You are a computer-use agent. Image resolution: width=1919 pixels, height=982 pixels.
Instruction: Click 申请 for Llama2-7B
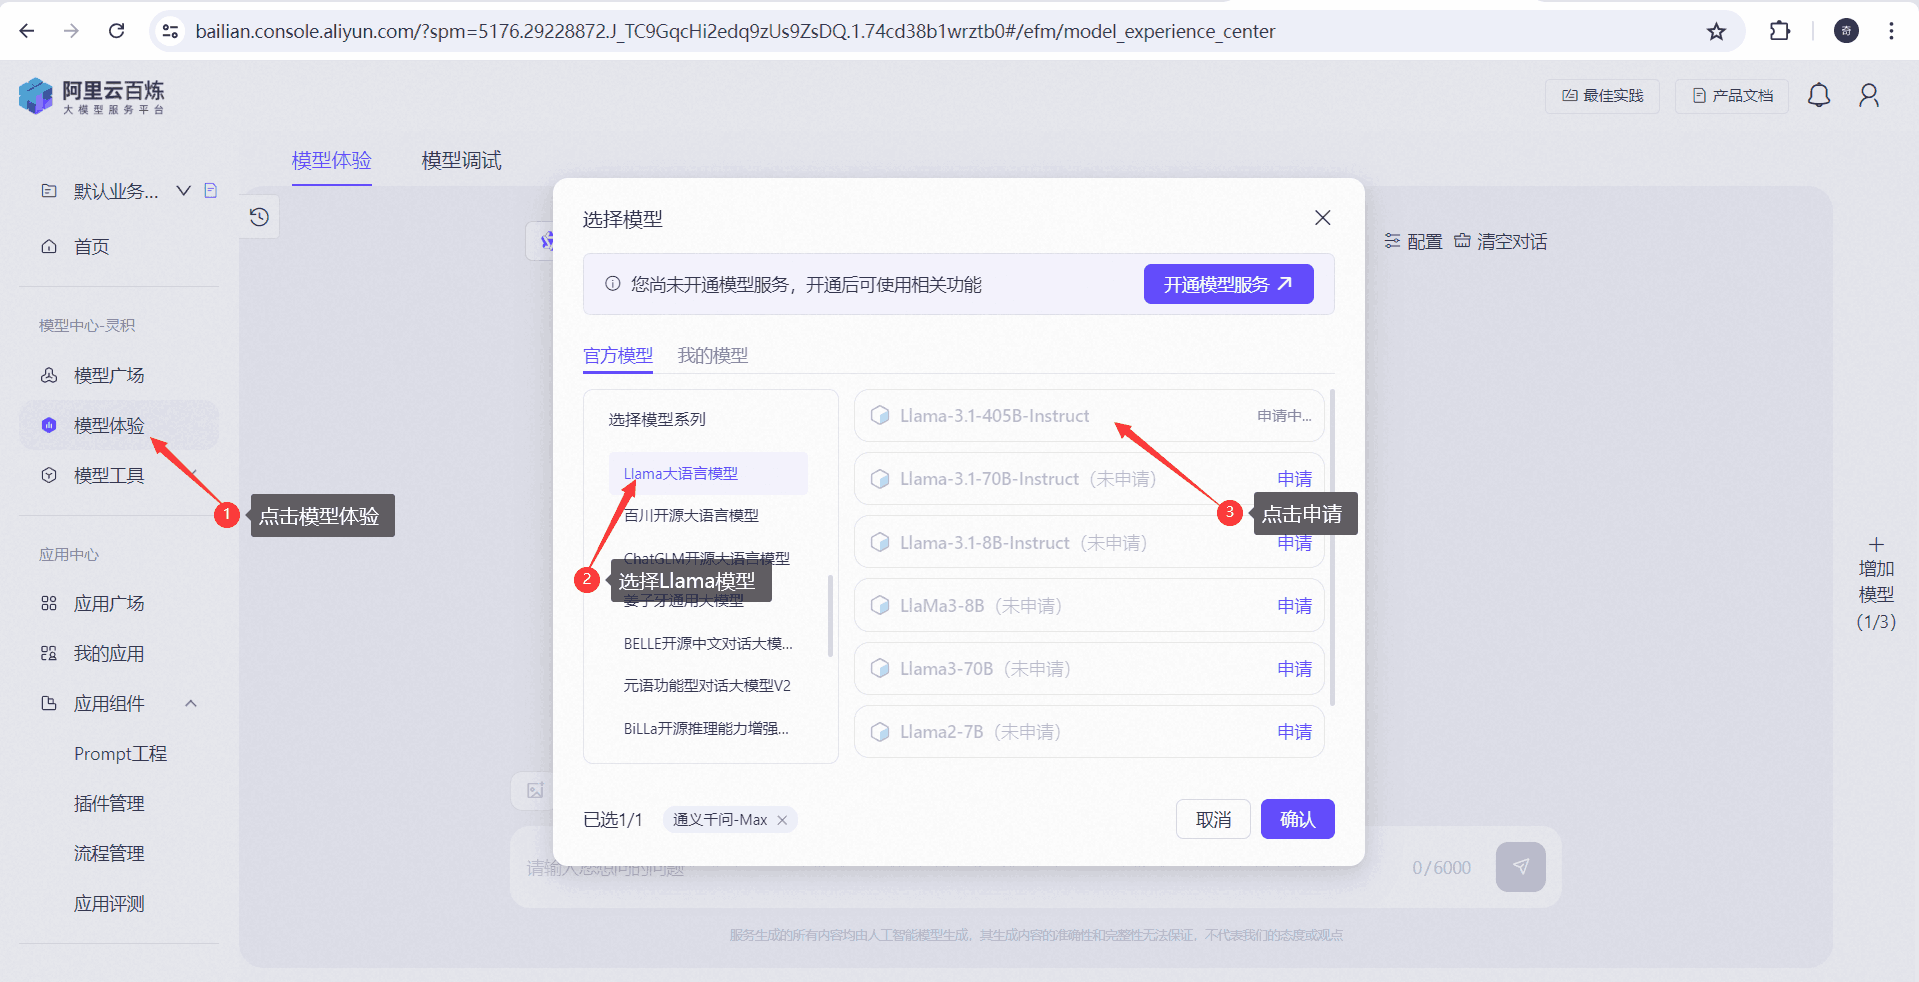[1294, 731]
